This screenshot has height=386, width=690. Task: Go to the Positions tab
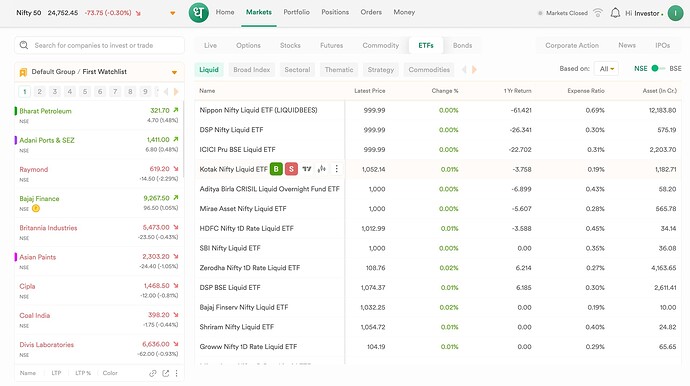[335, 12]
